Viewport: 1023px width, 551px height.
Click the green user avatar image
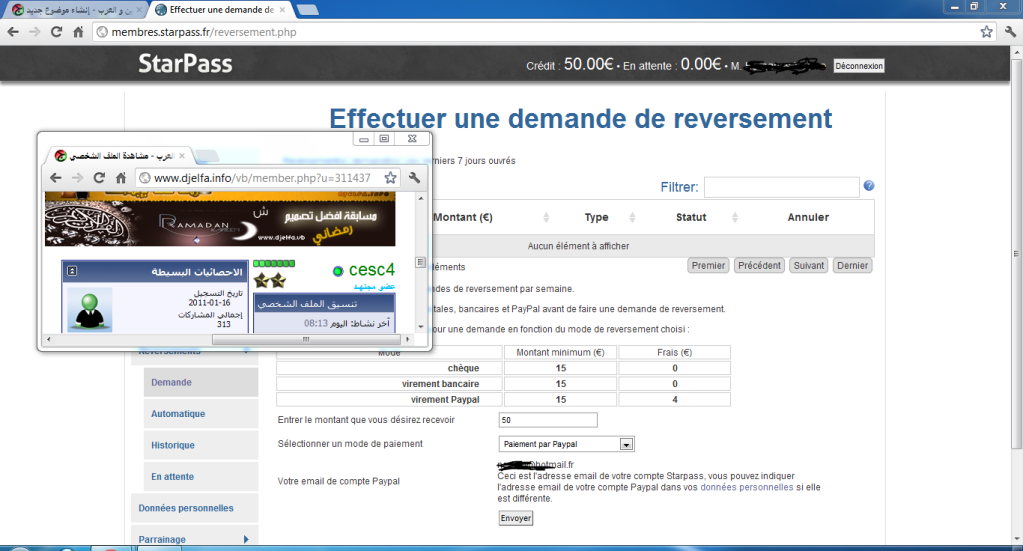click(x=90, y=310)
